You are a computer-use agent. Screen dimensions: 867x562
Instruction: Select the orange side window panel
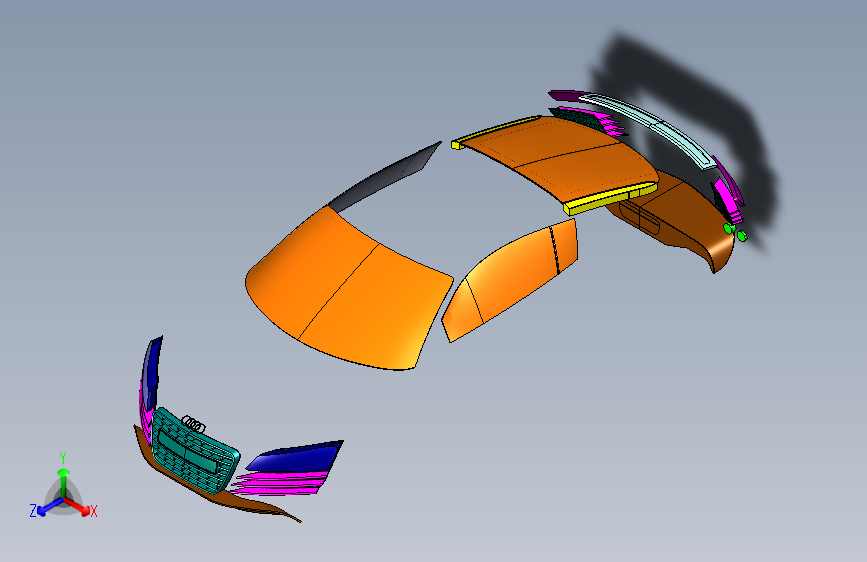pyautogui.click(x=509, y=279)
